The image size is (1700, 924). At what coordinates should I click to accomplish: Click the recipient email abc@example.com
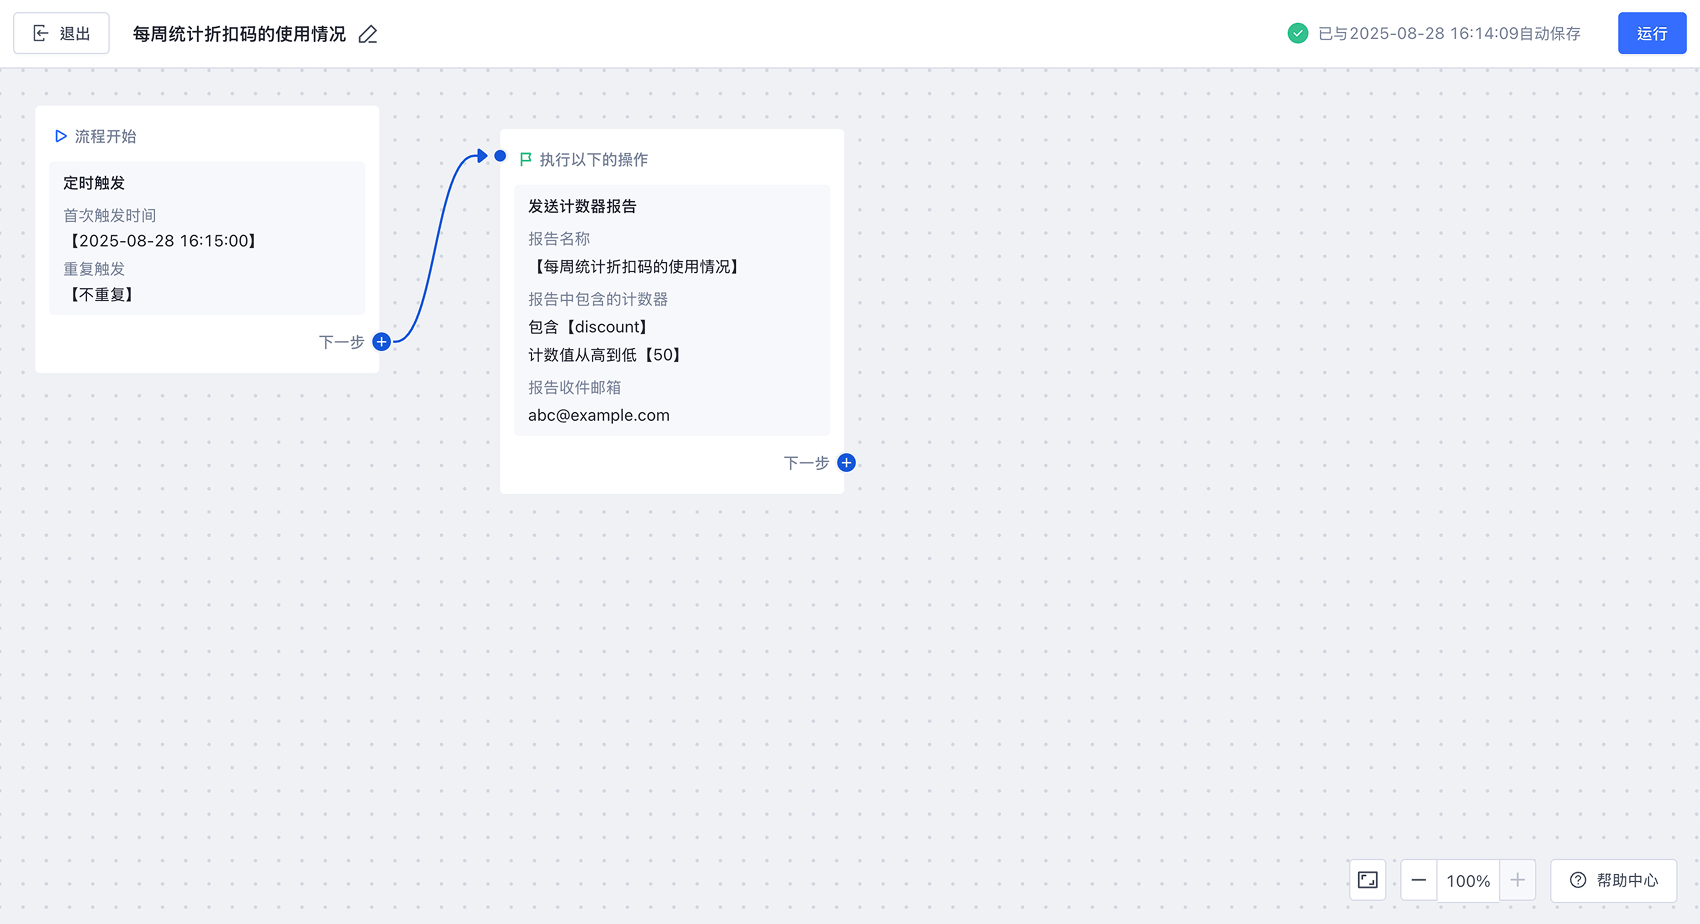(x=599, y=415)
